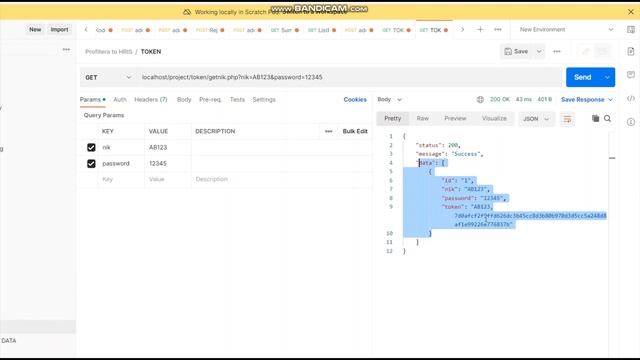This screenshot has width=640, height=360.
Task: Switch to the Tests tab
Action: tap(237, 100)
